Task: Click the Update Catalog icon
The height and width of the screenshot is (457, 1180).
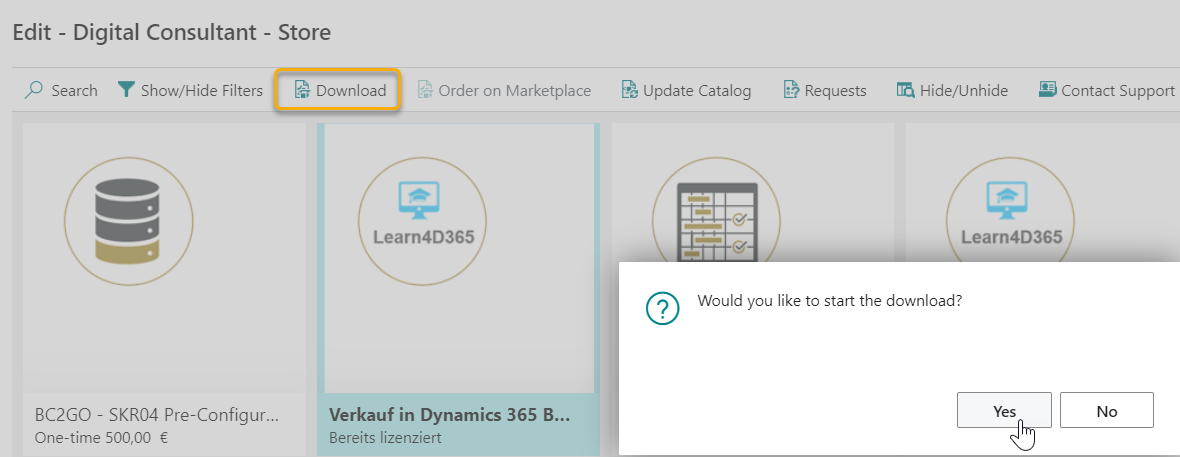Action: point(629,90)
